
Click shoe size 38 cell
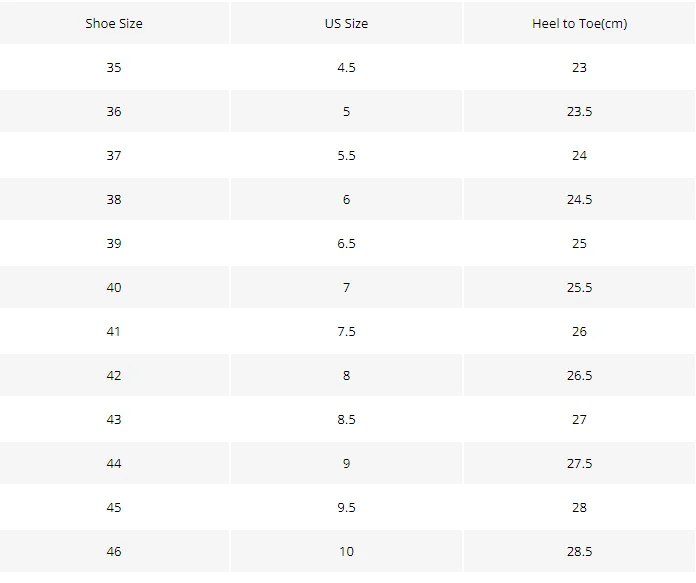[x=114, y=199]
